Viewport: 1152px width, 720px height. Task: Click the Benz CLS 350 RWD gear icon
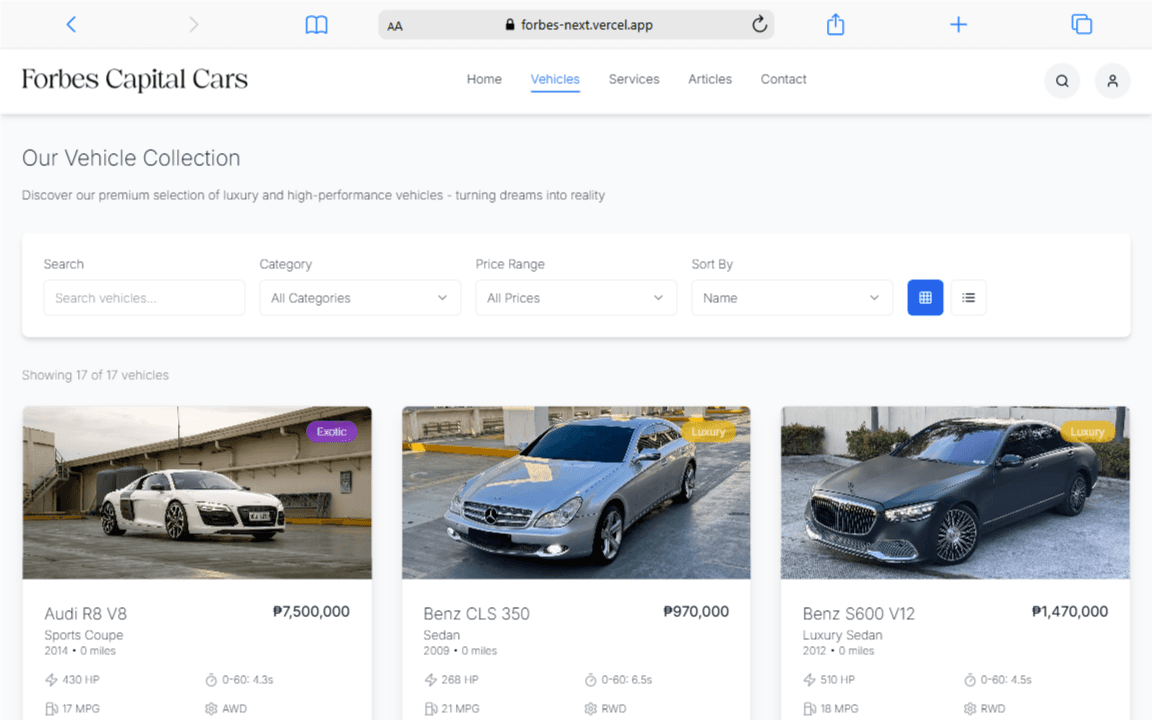click(x=590, y=709)
